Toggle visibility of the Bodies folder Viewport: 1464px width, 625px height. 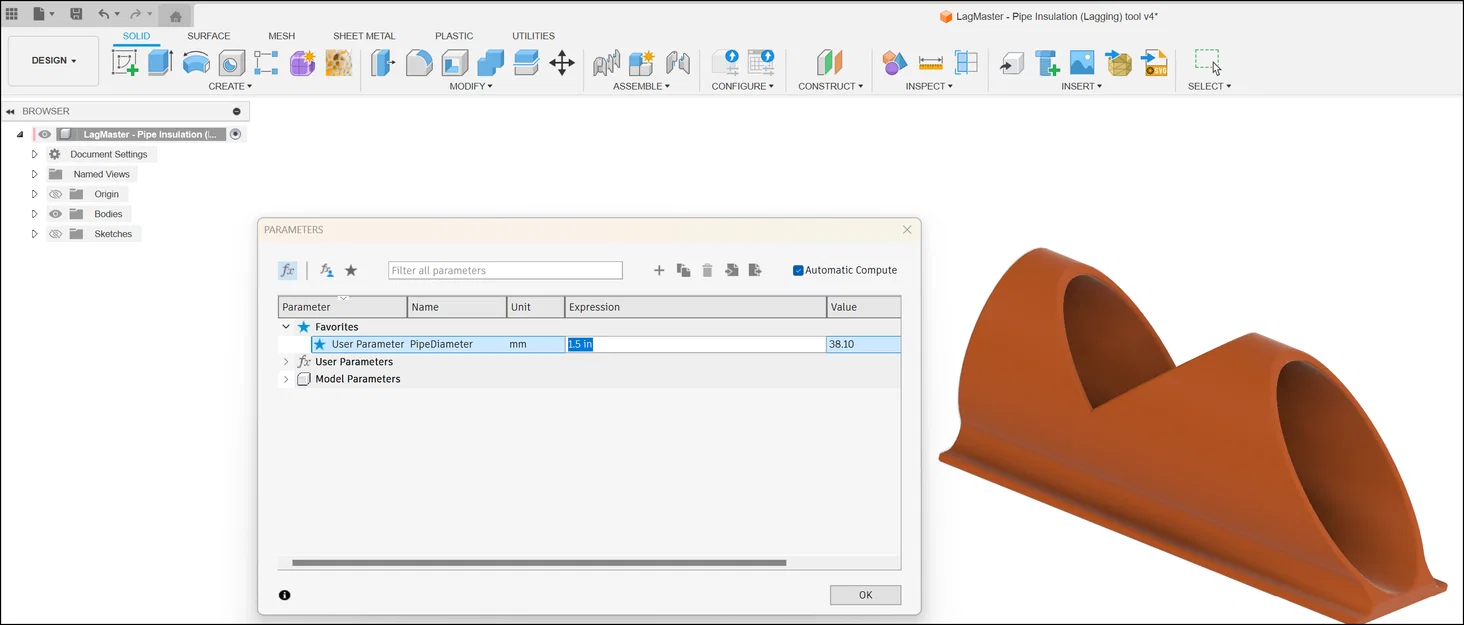56,214
